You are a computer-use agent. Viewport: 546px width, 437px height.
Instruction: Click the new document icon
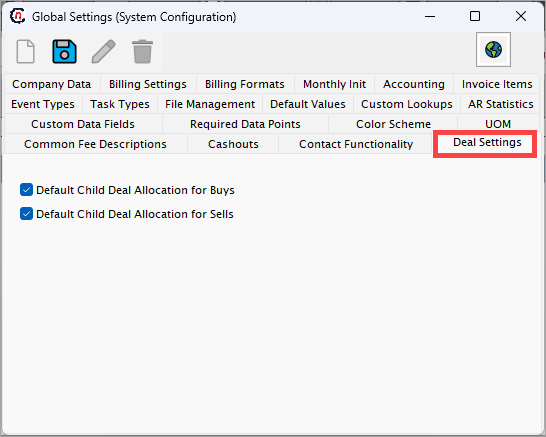tap(26, 52)
